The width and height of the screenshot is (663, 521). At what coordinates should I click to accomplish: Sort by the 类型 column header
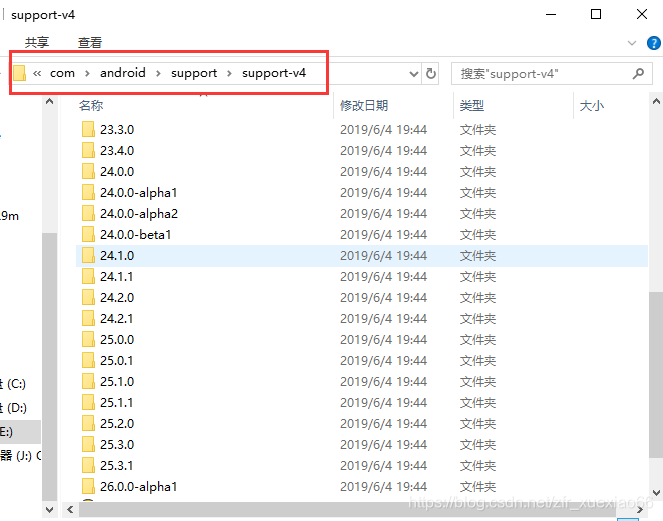click(x=472, y=105)
